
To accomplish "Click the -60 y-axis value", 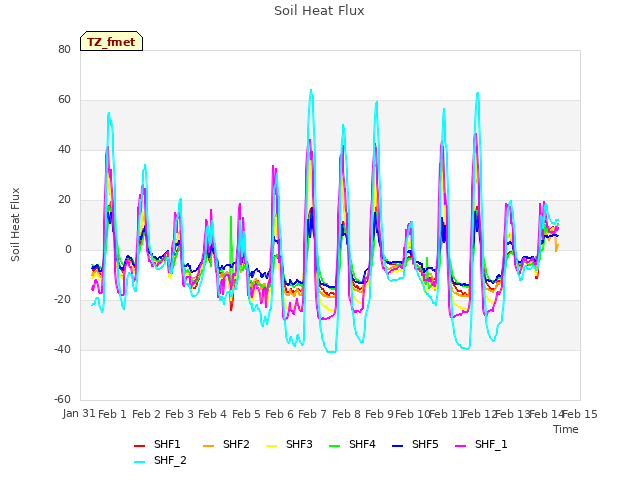I will coord(62,400).
